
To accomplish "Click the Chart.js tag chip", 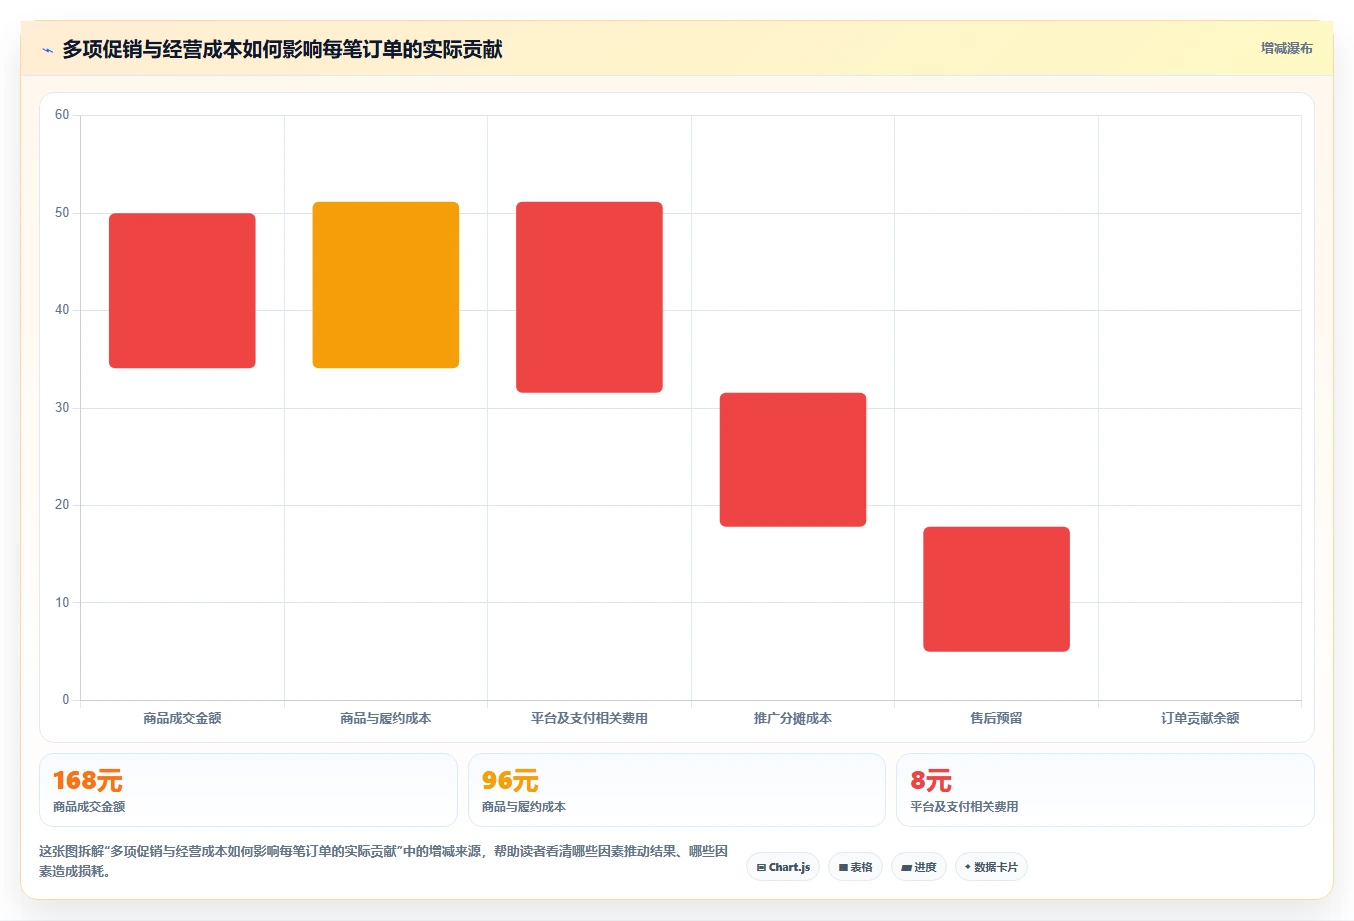I will point(783,867).
